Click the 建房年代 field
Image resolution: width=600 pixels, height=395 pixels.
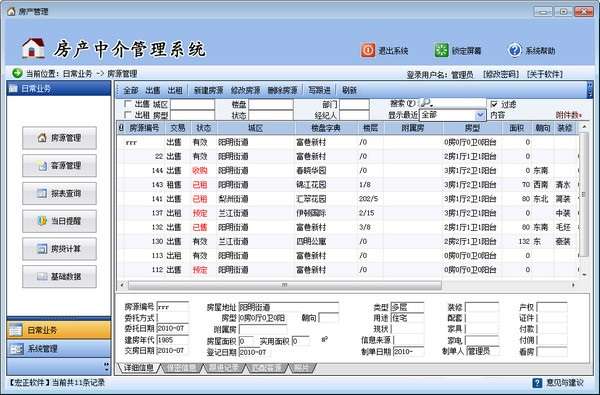tap(173, 340)
